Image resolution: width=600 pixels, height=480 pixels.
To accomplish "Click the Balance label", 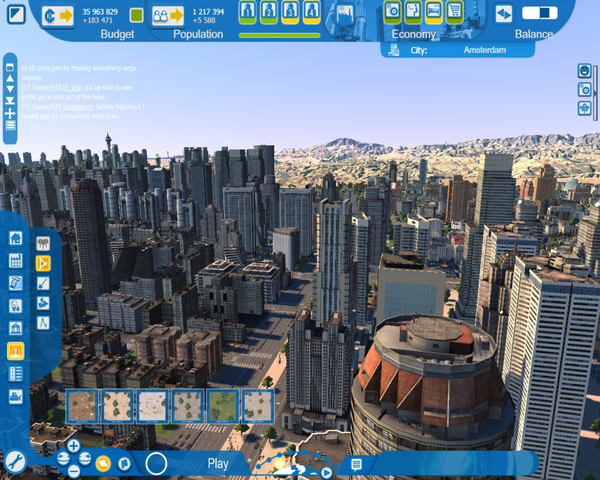I will [534, 34].
